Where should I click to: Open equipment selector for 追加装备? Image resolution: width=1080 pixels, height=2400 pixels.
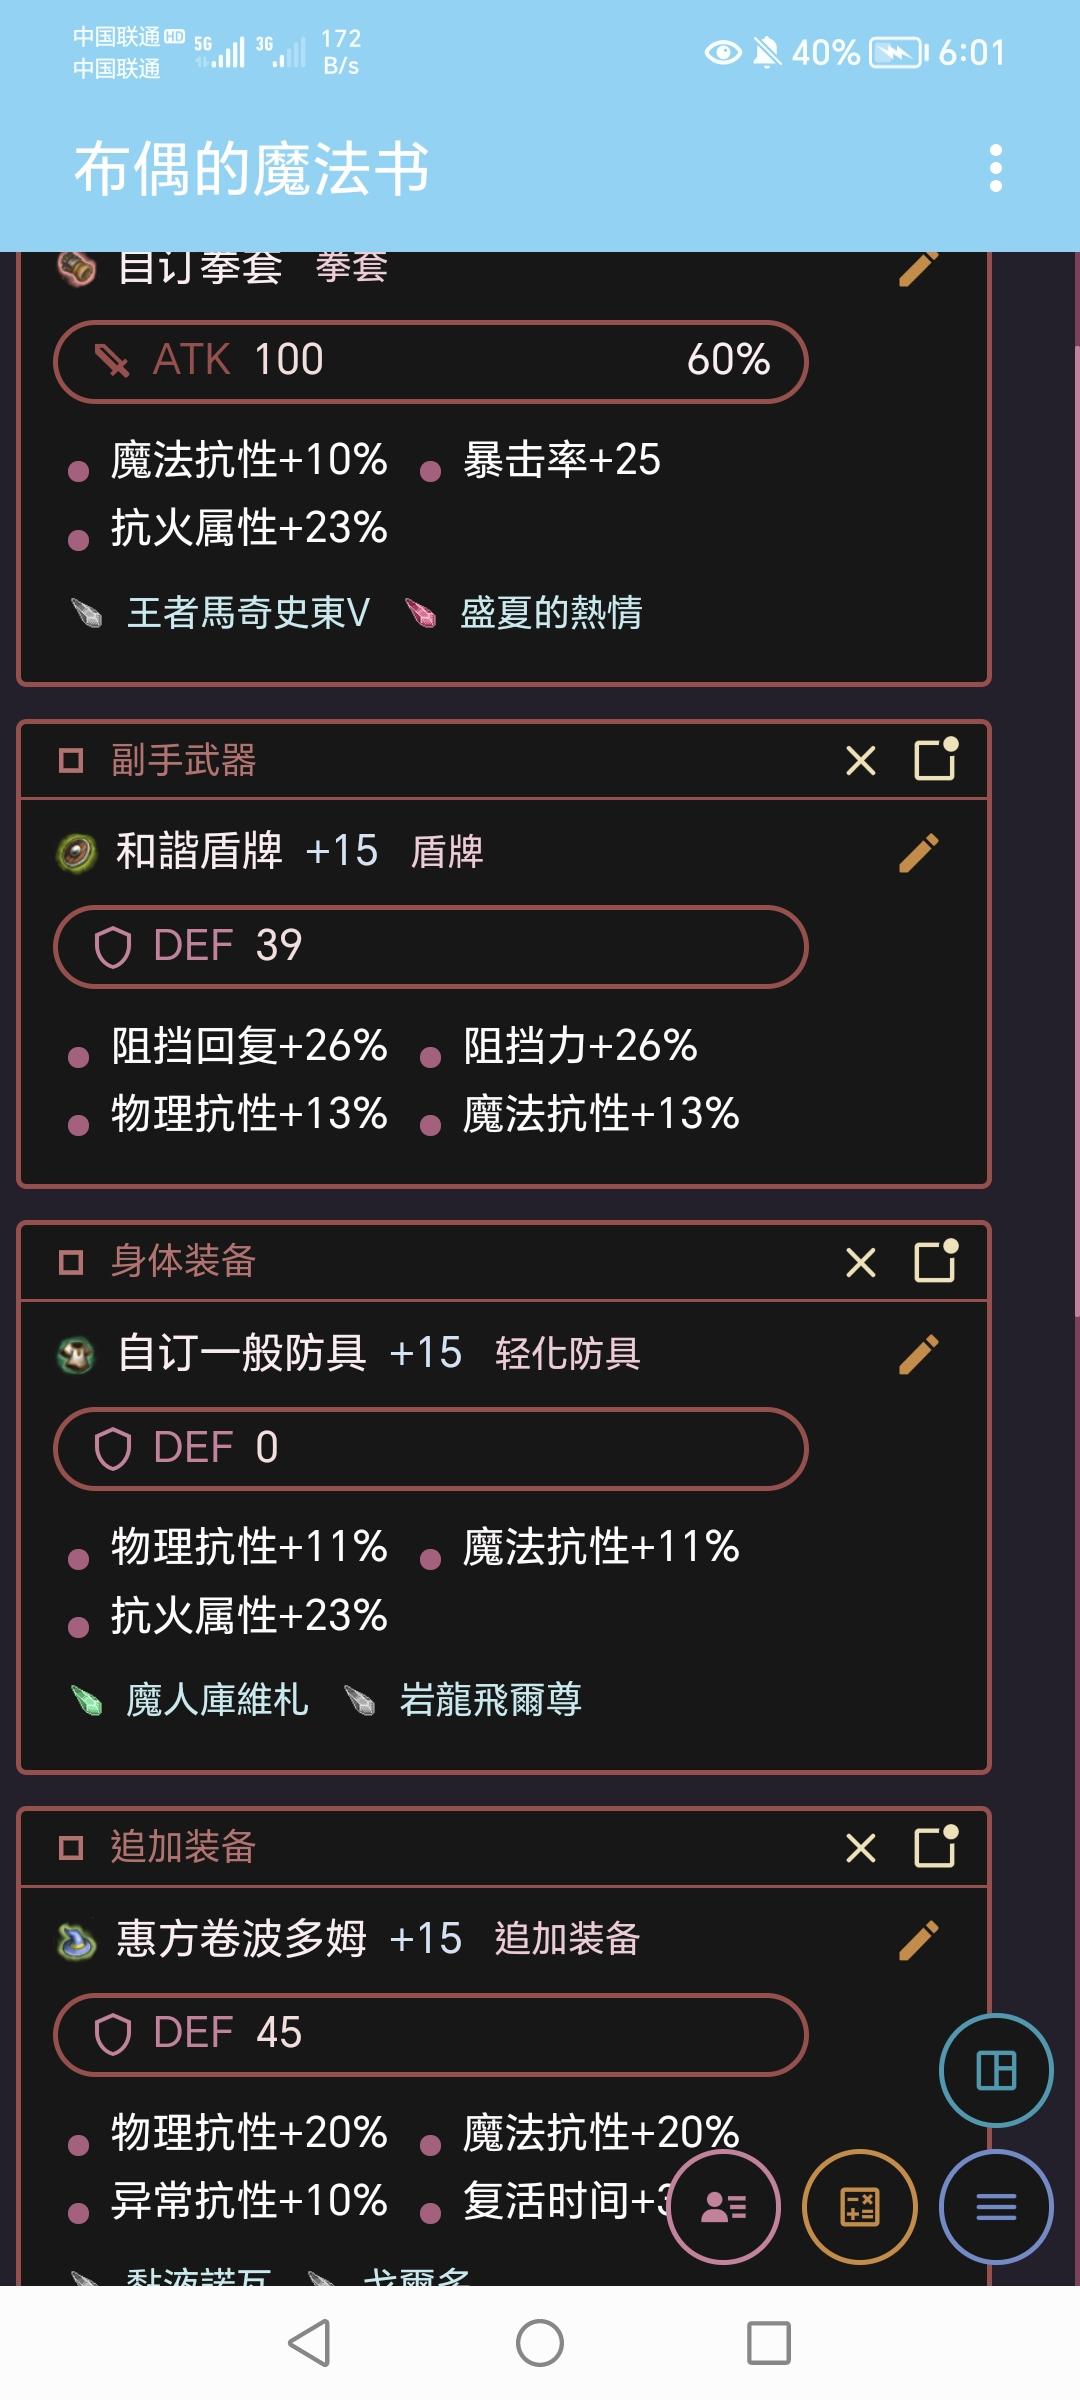936,1846
